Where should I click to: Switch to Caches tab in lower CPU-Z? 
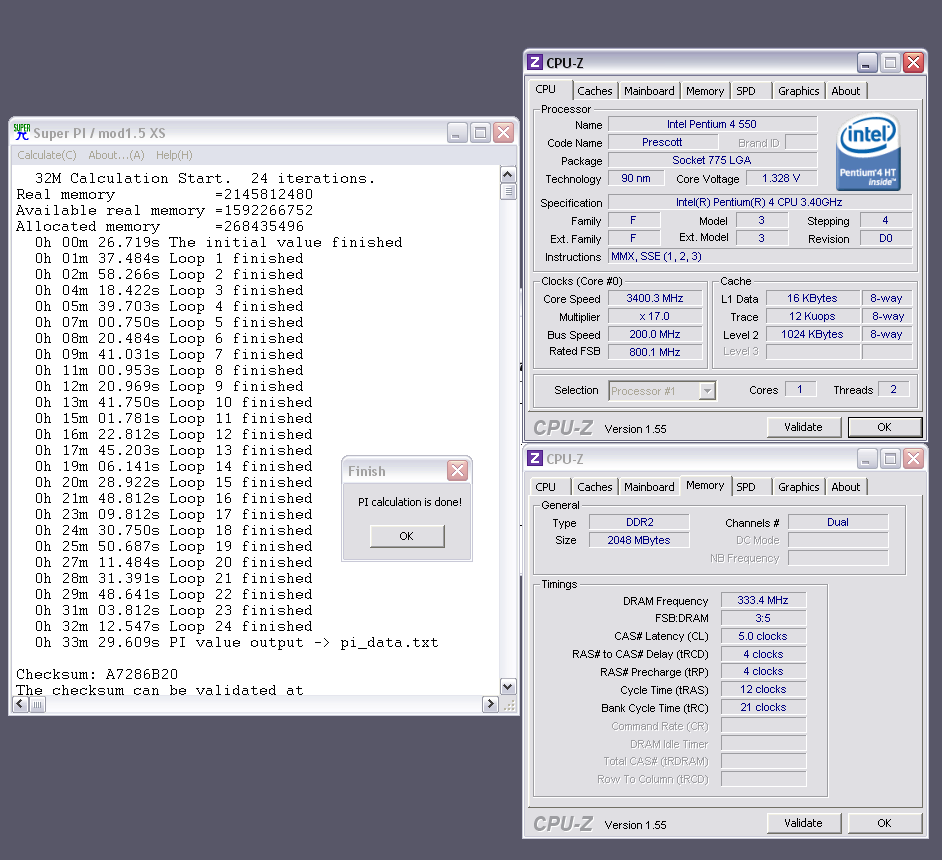click(595, 487)
